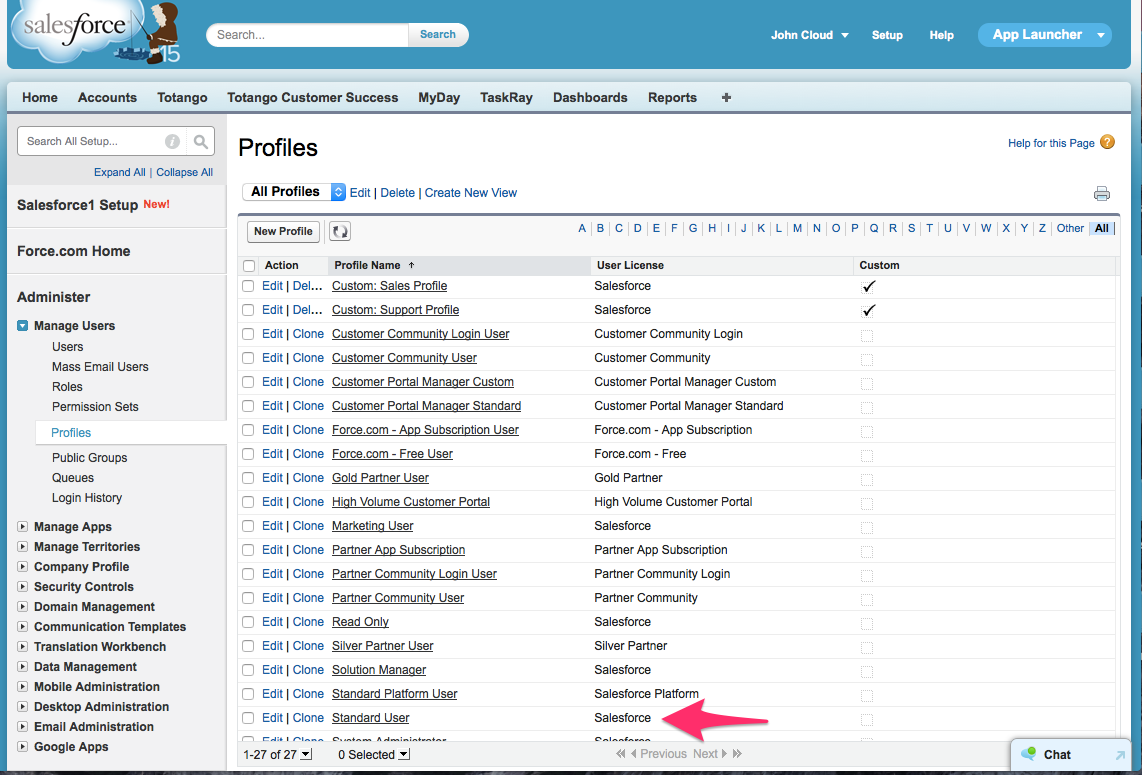
Task: Expand the Manage Territories section
Action: pyautogui.click(x=23, y=546)
